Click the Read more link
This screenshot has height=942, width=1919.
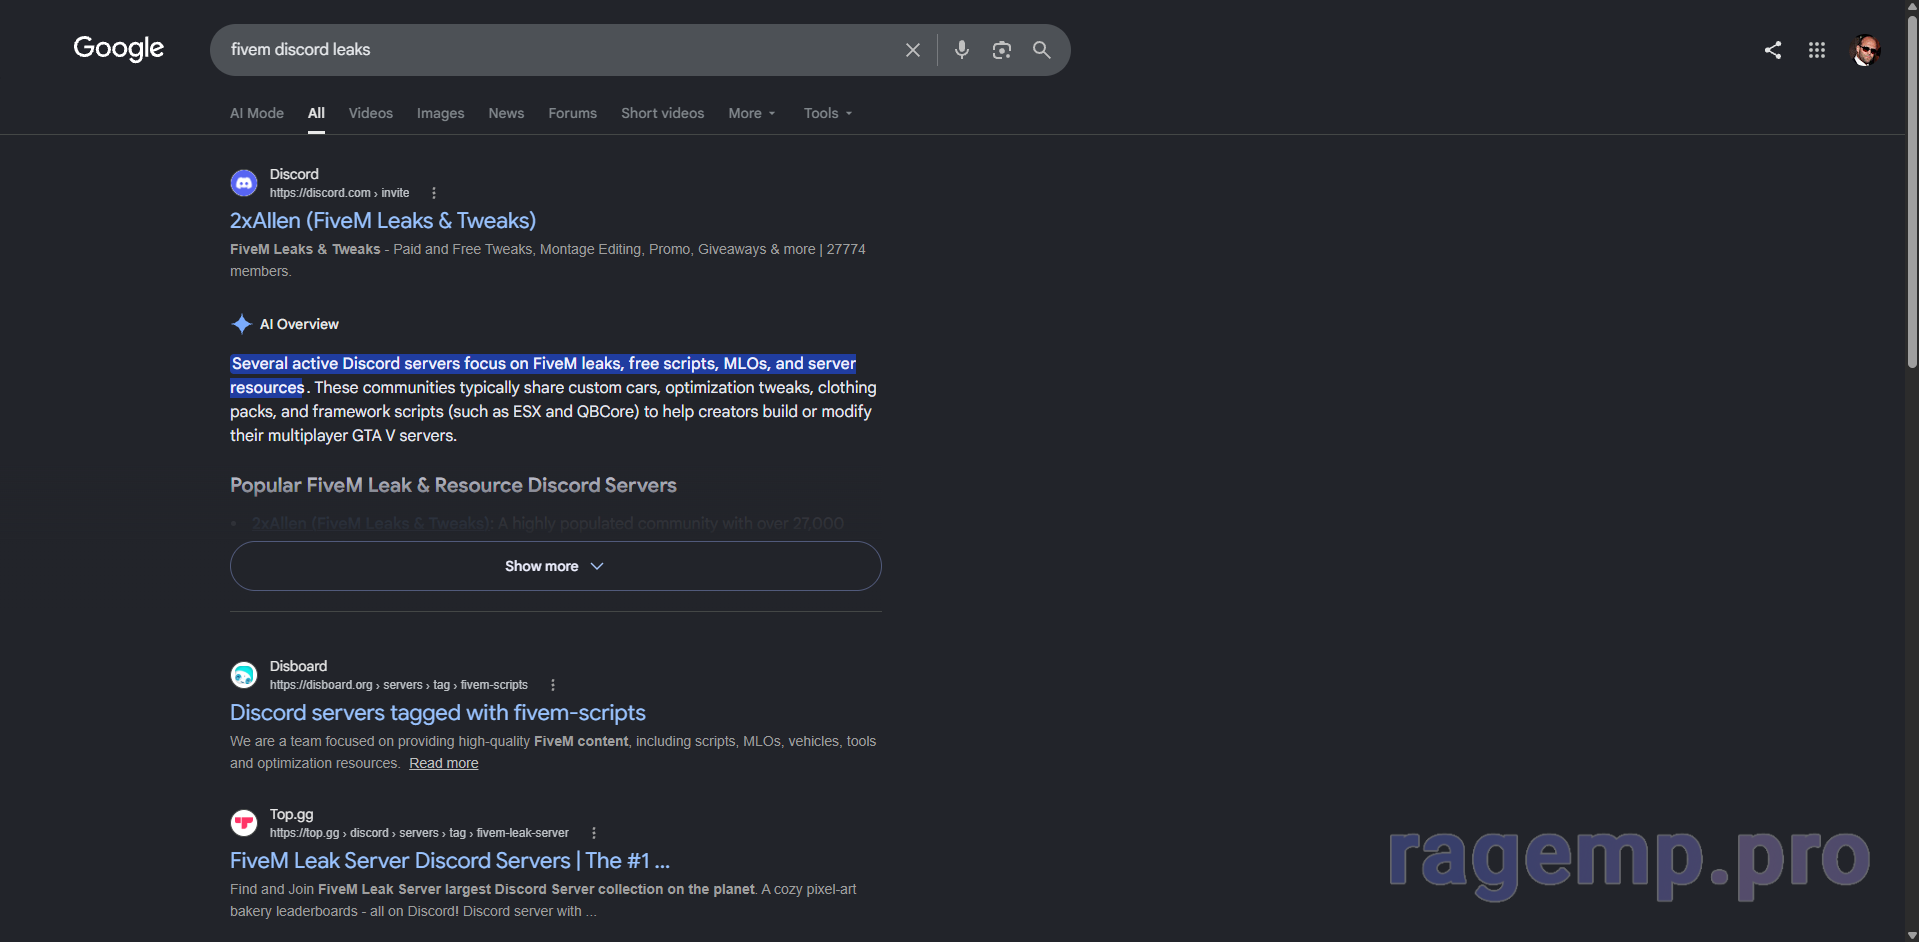444,763
